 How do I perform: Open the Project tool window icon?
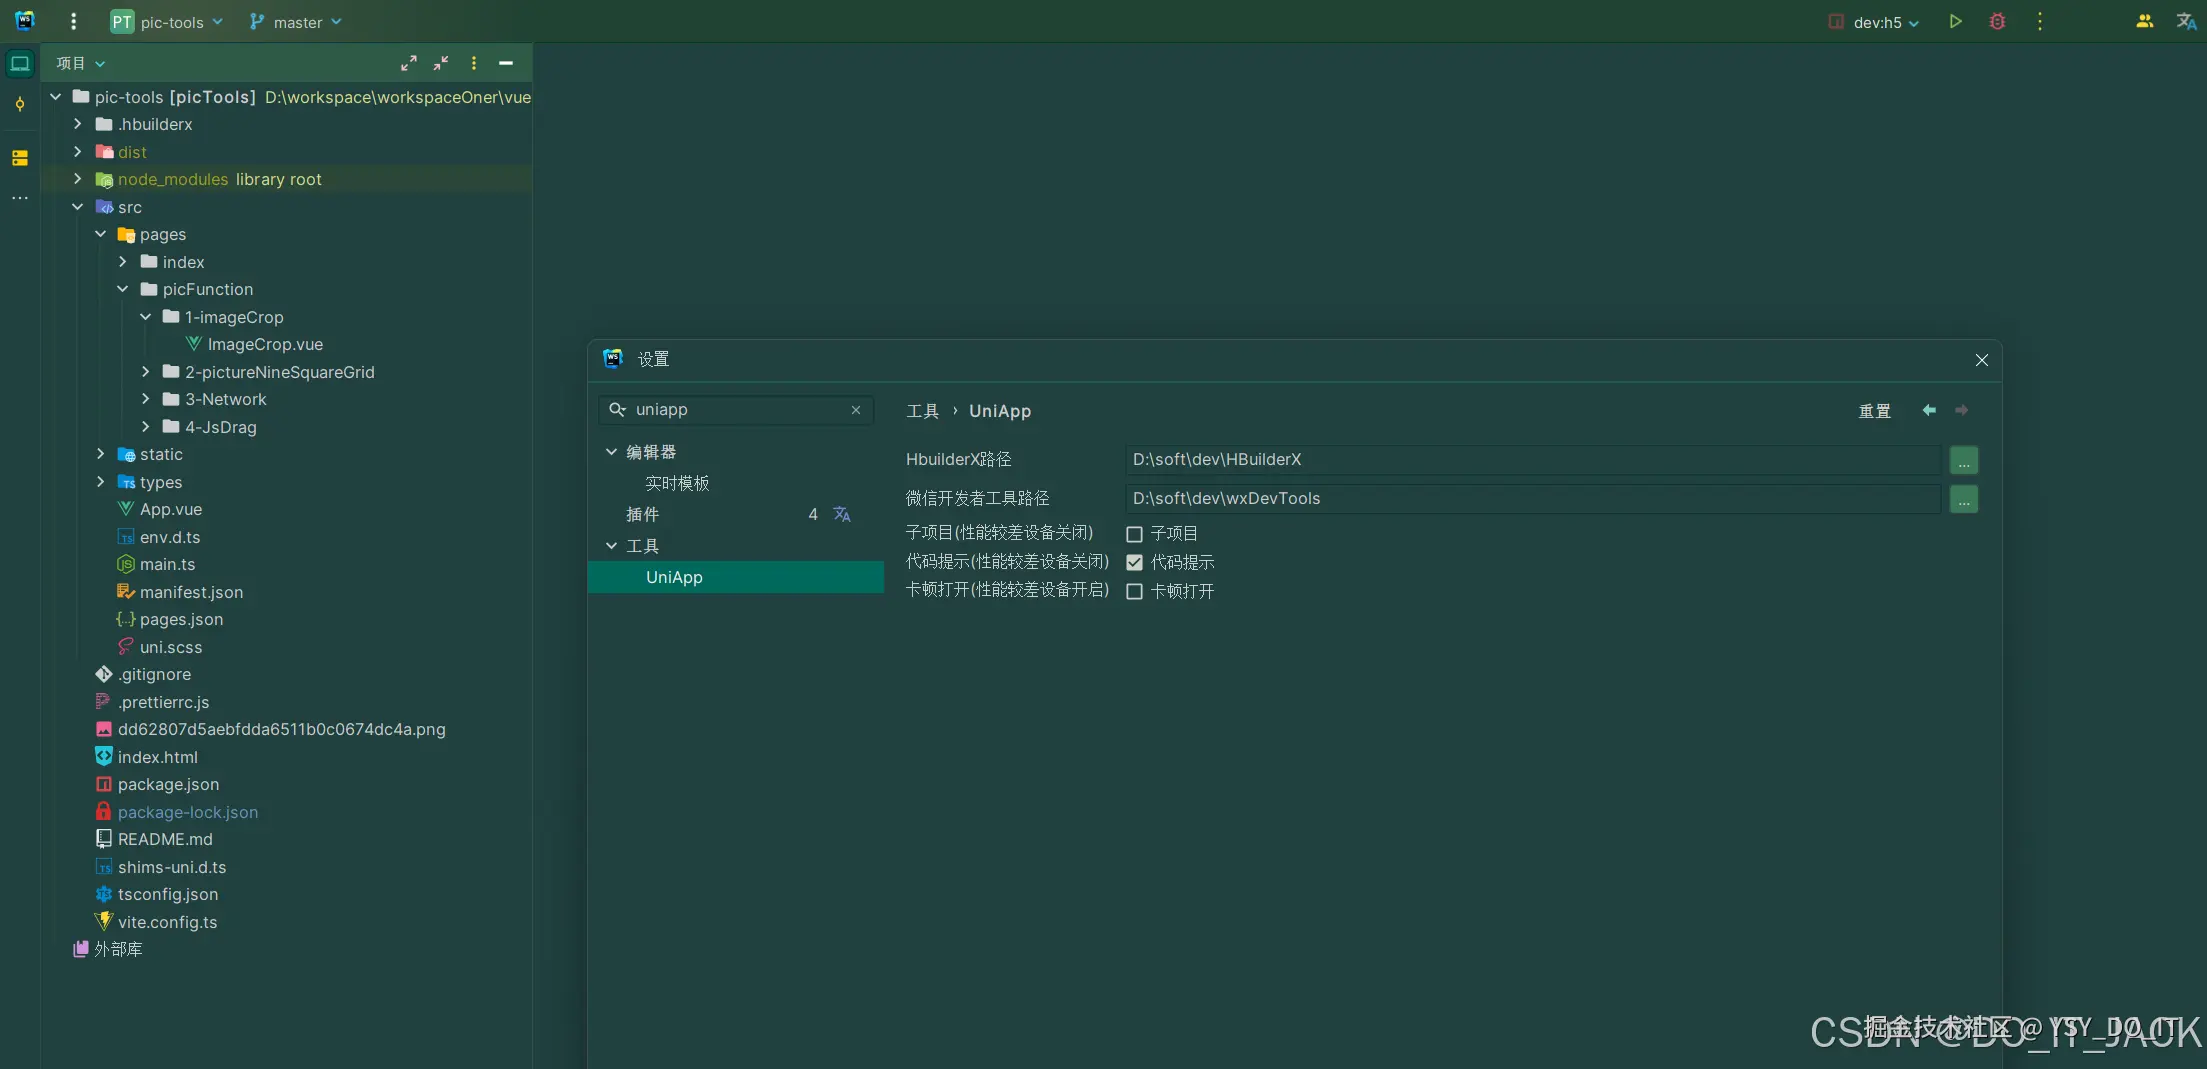coord(20,64)
